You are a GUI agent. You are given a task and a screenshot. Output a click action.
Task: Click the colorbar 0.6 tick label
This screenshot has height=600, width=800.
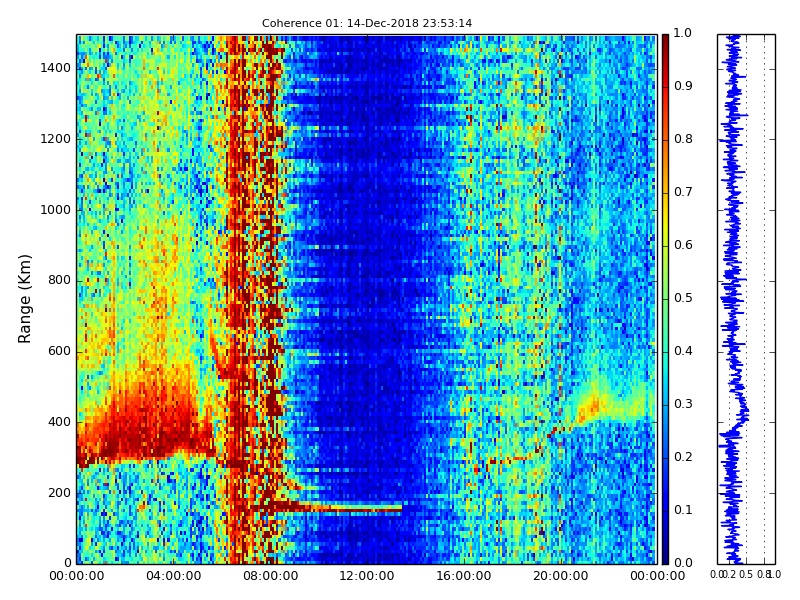click(x=683, y=245)
